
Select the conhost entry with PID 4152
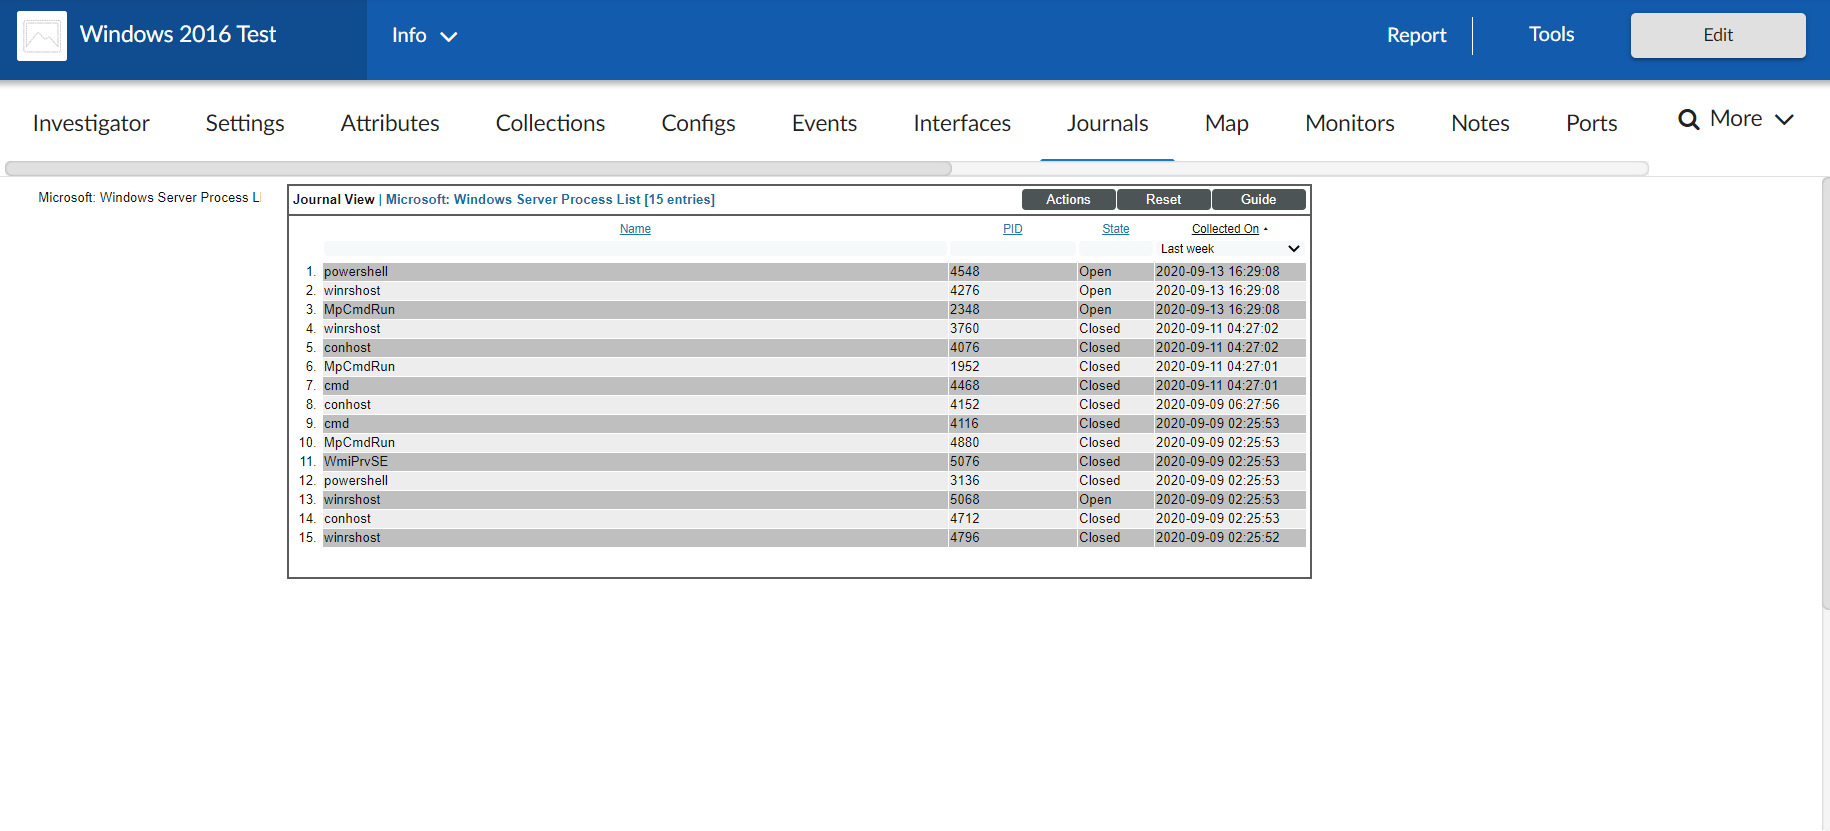coord(814,405)
